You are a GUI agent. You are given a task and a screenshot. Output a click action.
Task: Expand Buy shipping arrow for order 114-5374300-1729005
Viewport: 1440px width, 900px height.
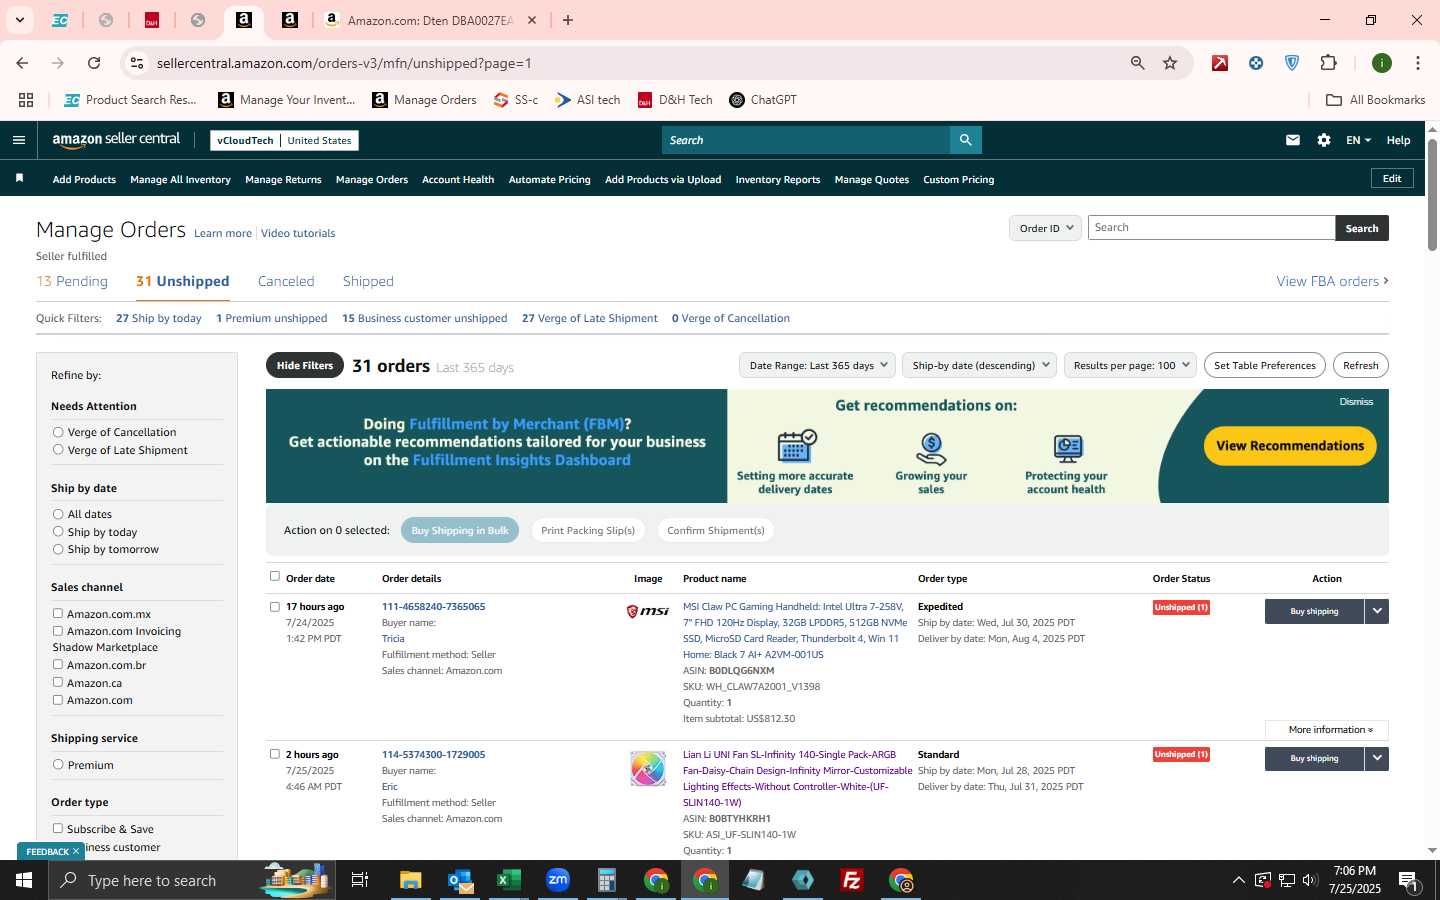pos(1377,758)
